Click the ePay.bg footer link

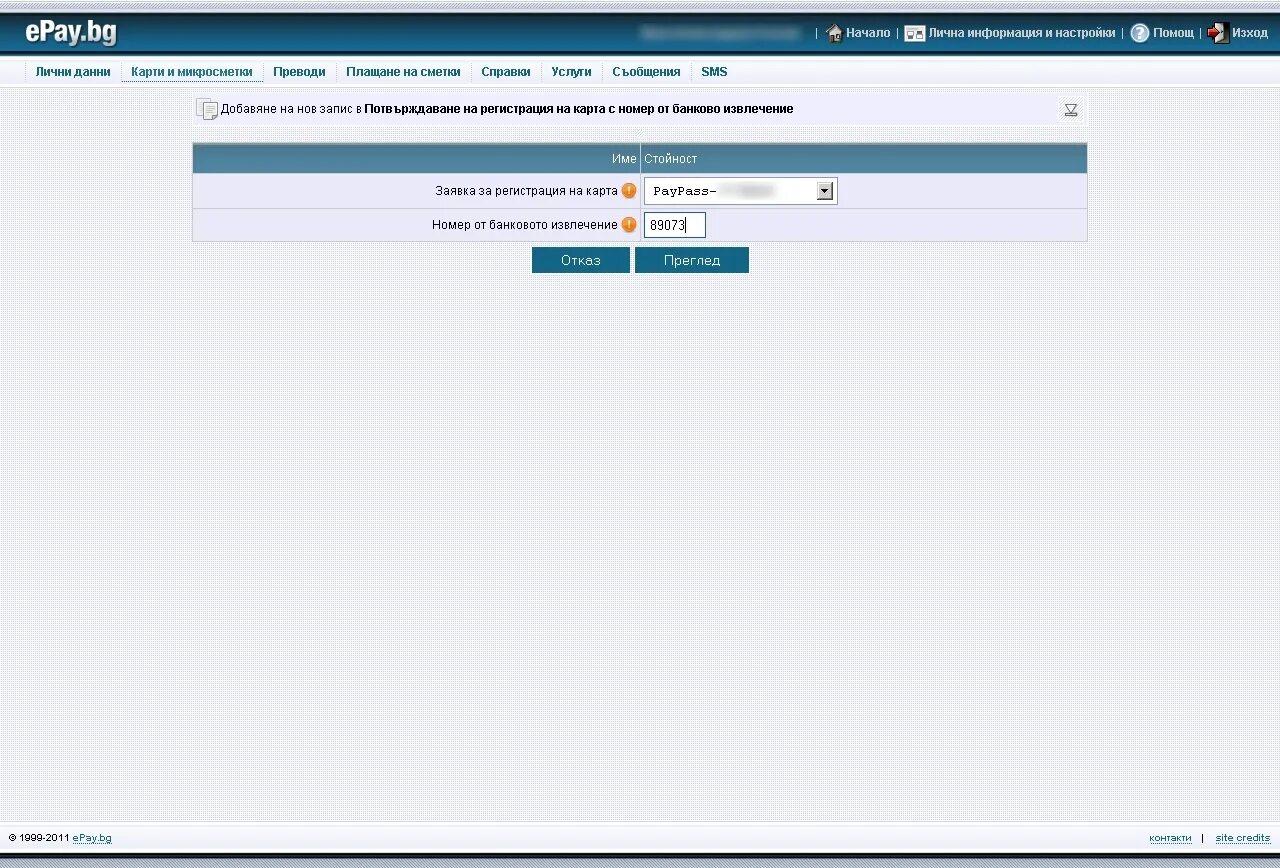pyautogui.click(x=92, y=838)
